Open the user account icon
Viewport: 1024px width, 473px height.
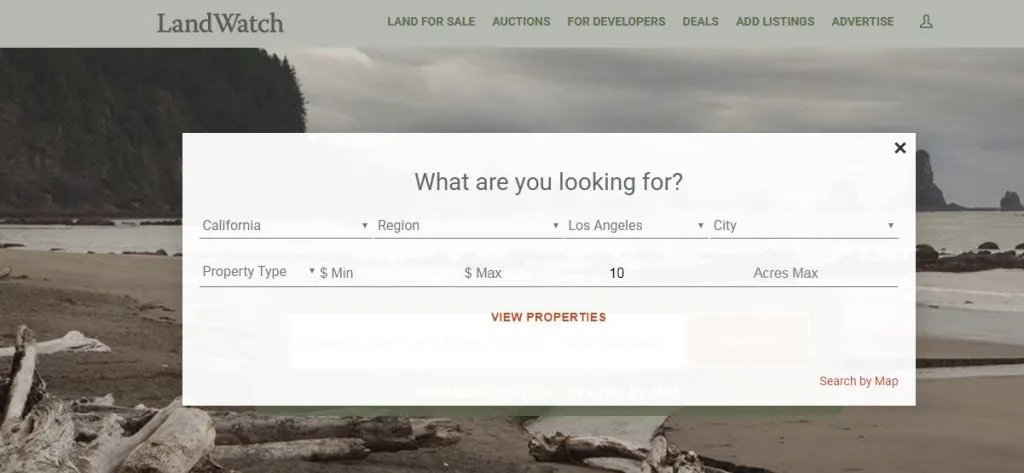click(x=926, y=22)
